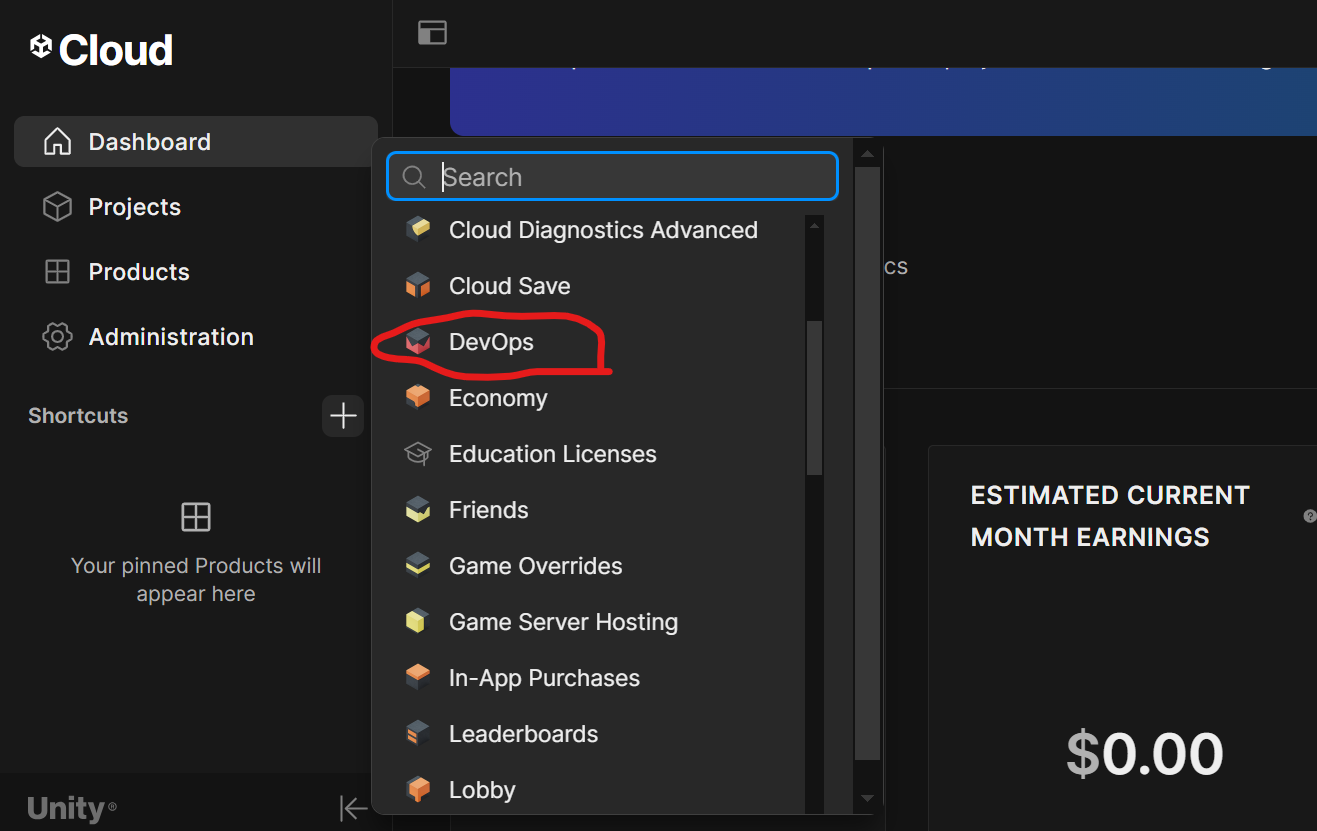The height and width of the screenshot is (831, 1317).
Task: Click 'Your pinned Products will appear here' text
Action: point(196,580)
